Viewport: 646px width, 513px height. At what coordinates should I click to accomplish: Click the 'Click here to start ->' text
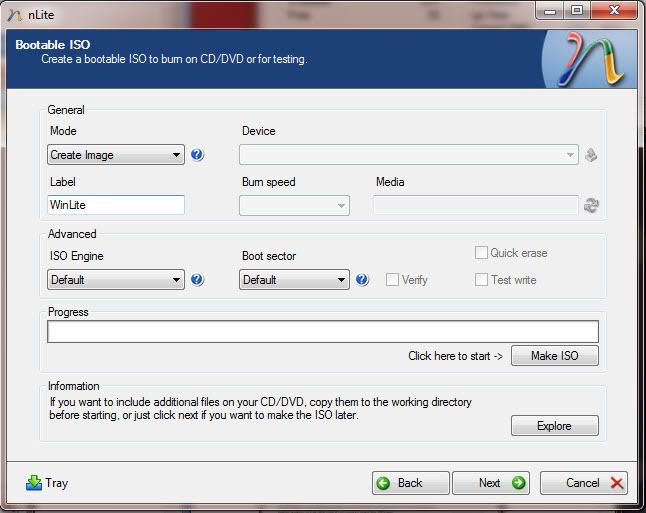tap(455, 356)
